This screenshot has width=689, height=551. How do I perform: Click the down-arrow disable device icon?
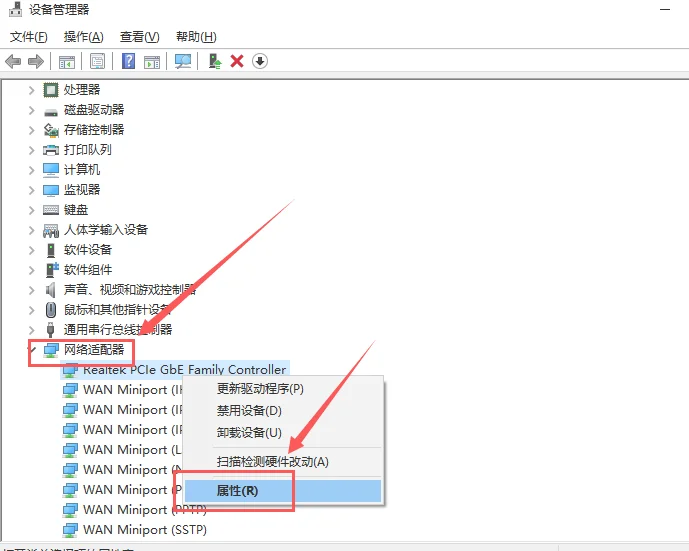coord(260,61)
